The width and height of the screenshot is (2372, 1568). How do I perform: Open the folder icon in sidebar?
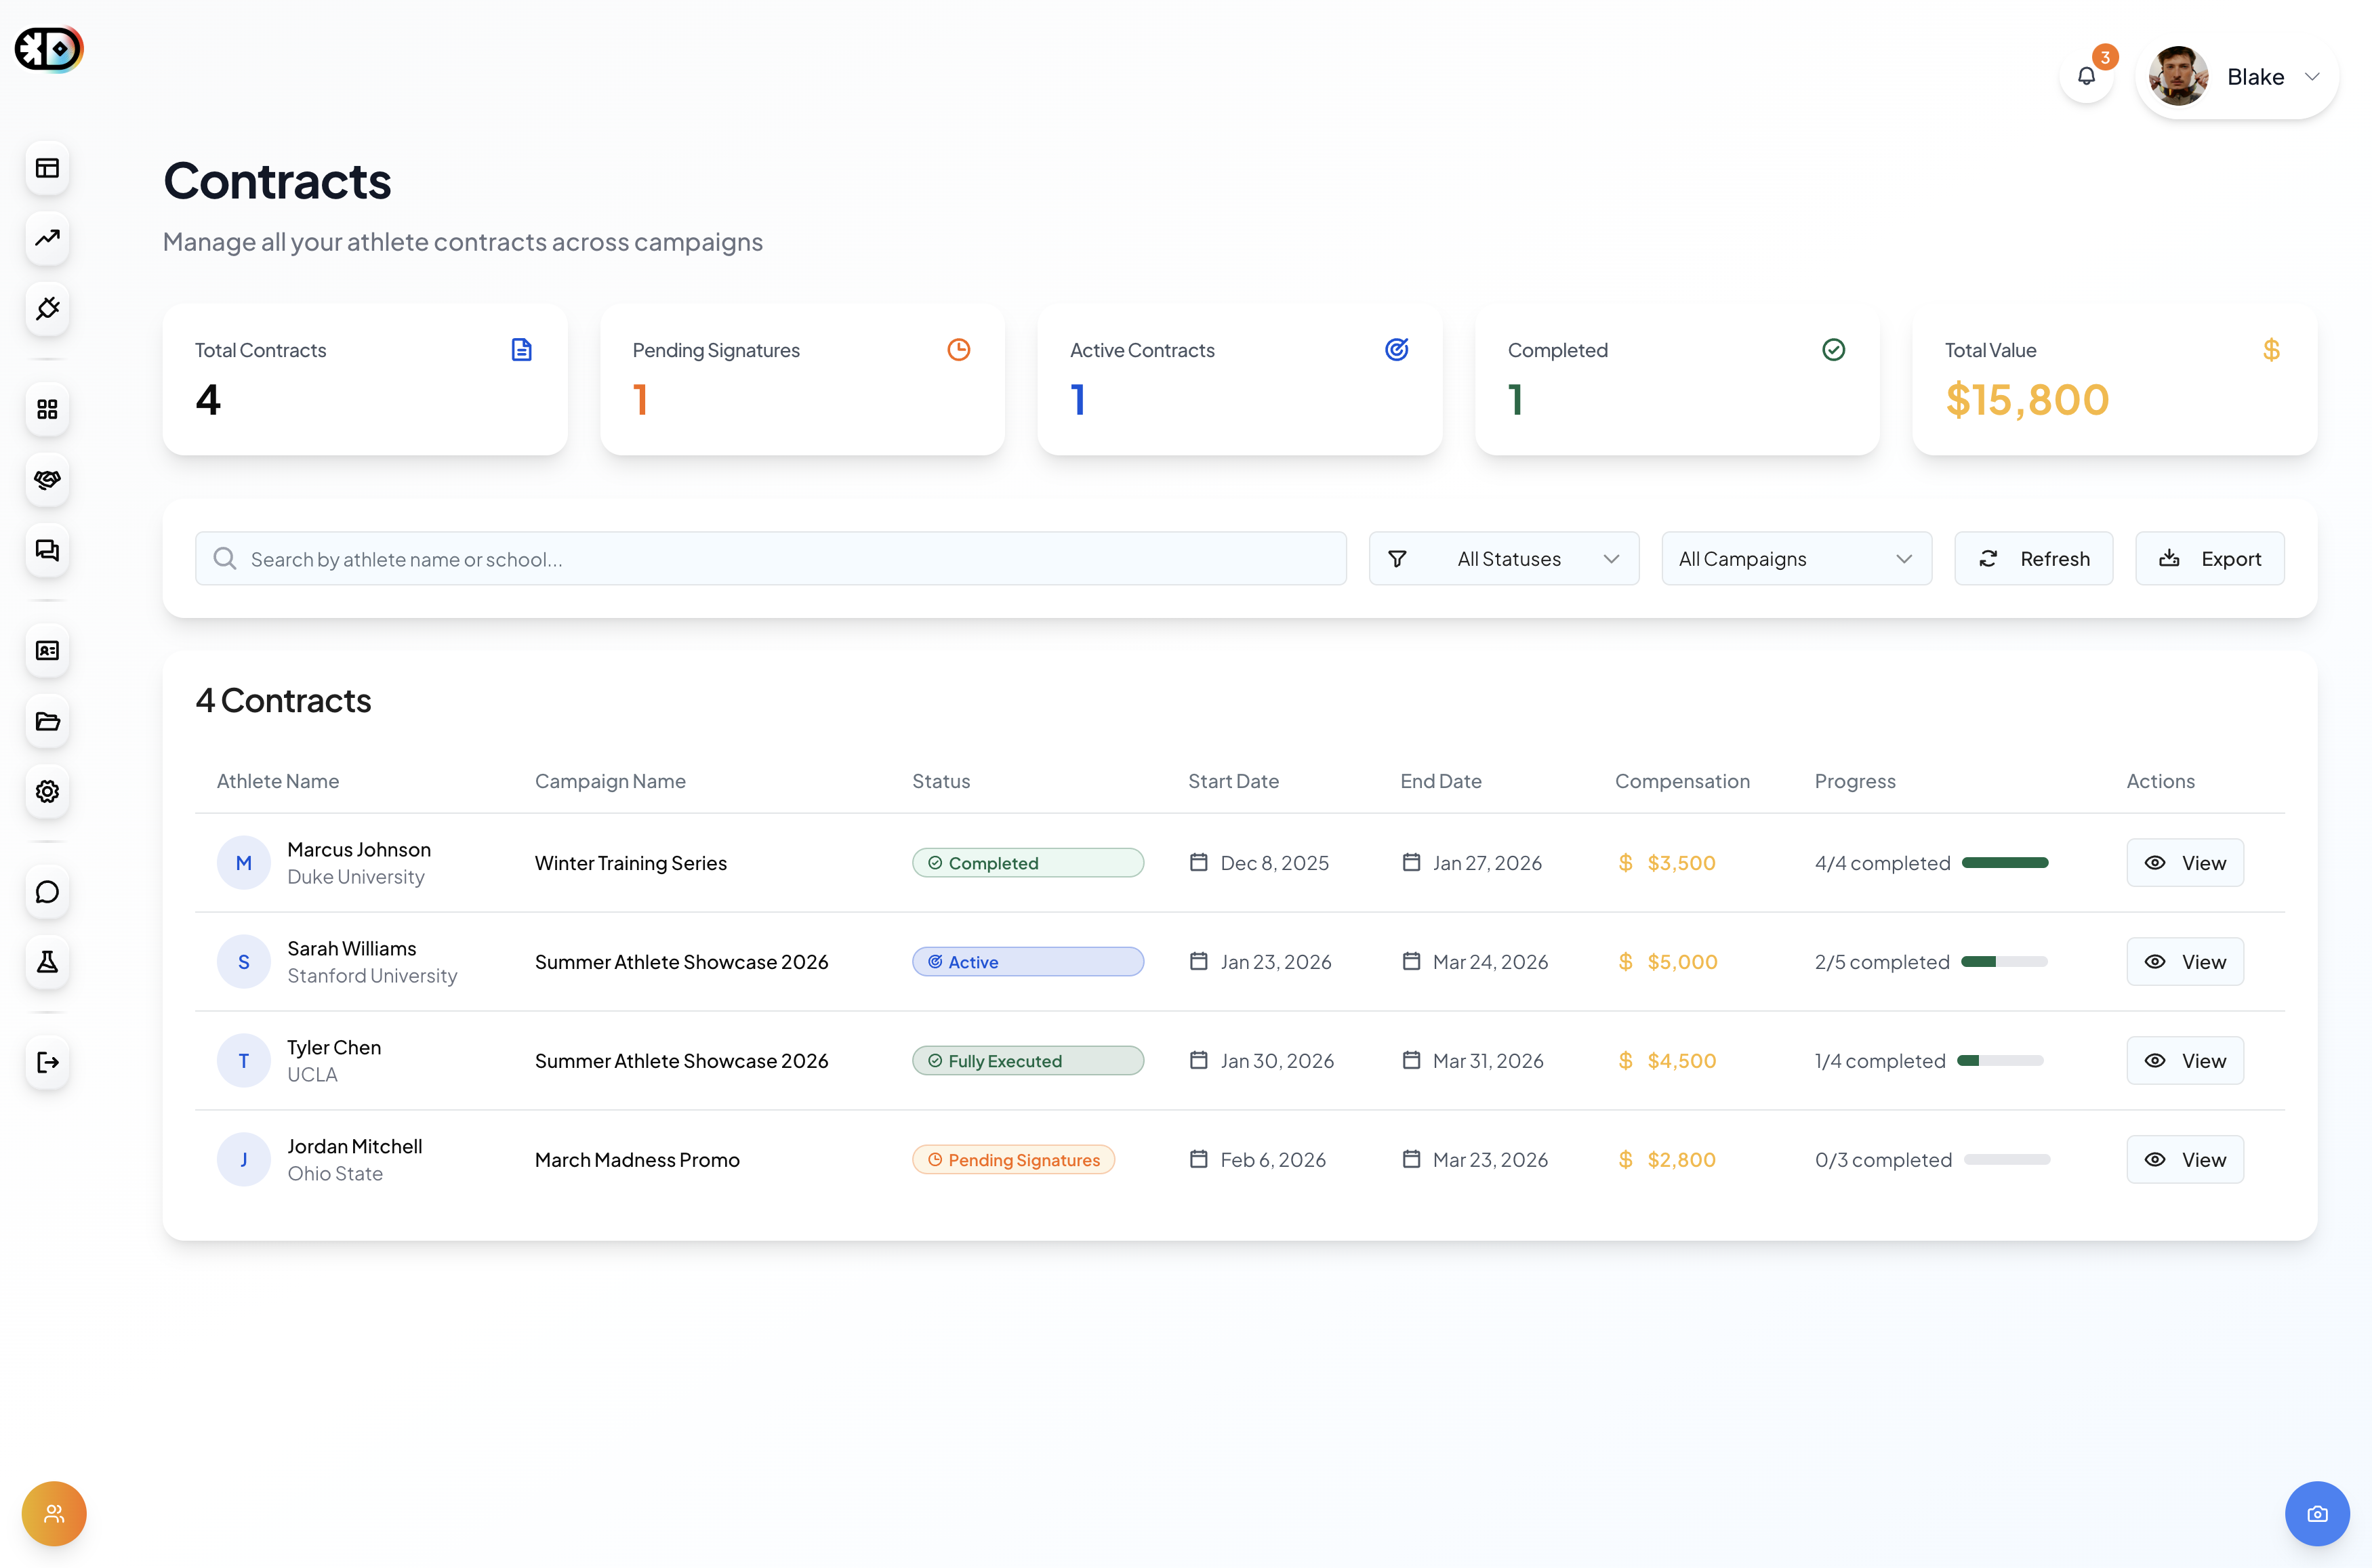(x=47, y=721)
